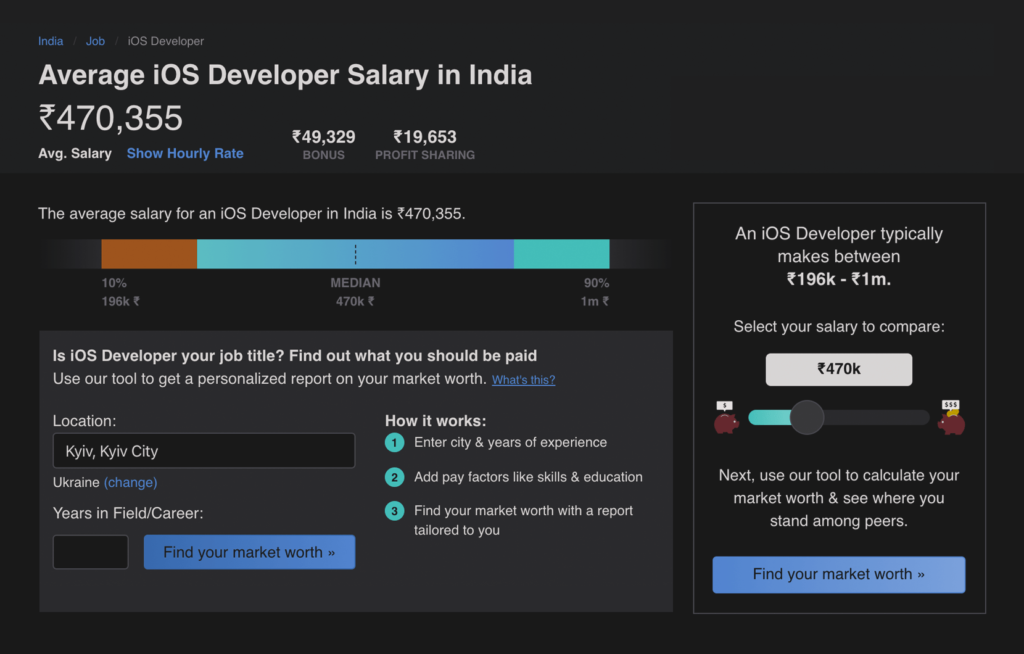Open the India breadcrumb link

tap(50, 41)
